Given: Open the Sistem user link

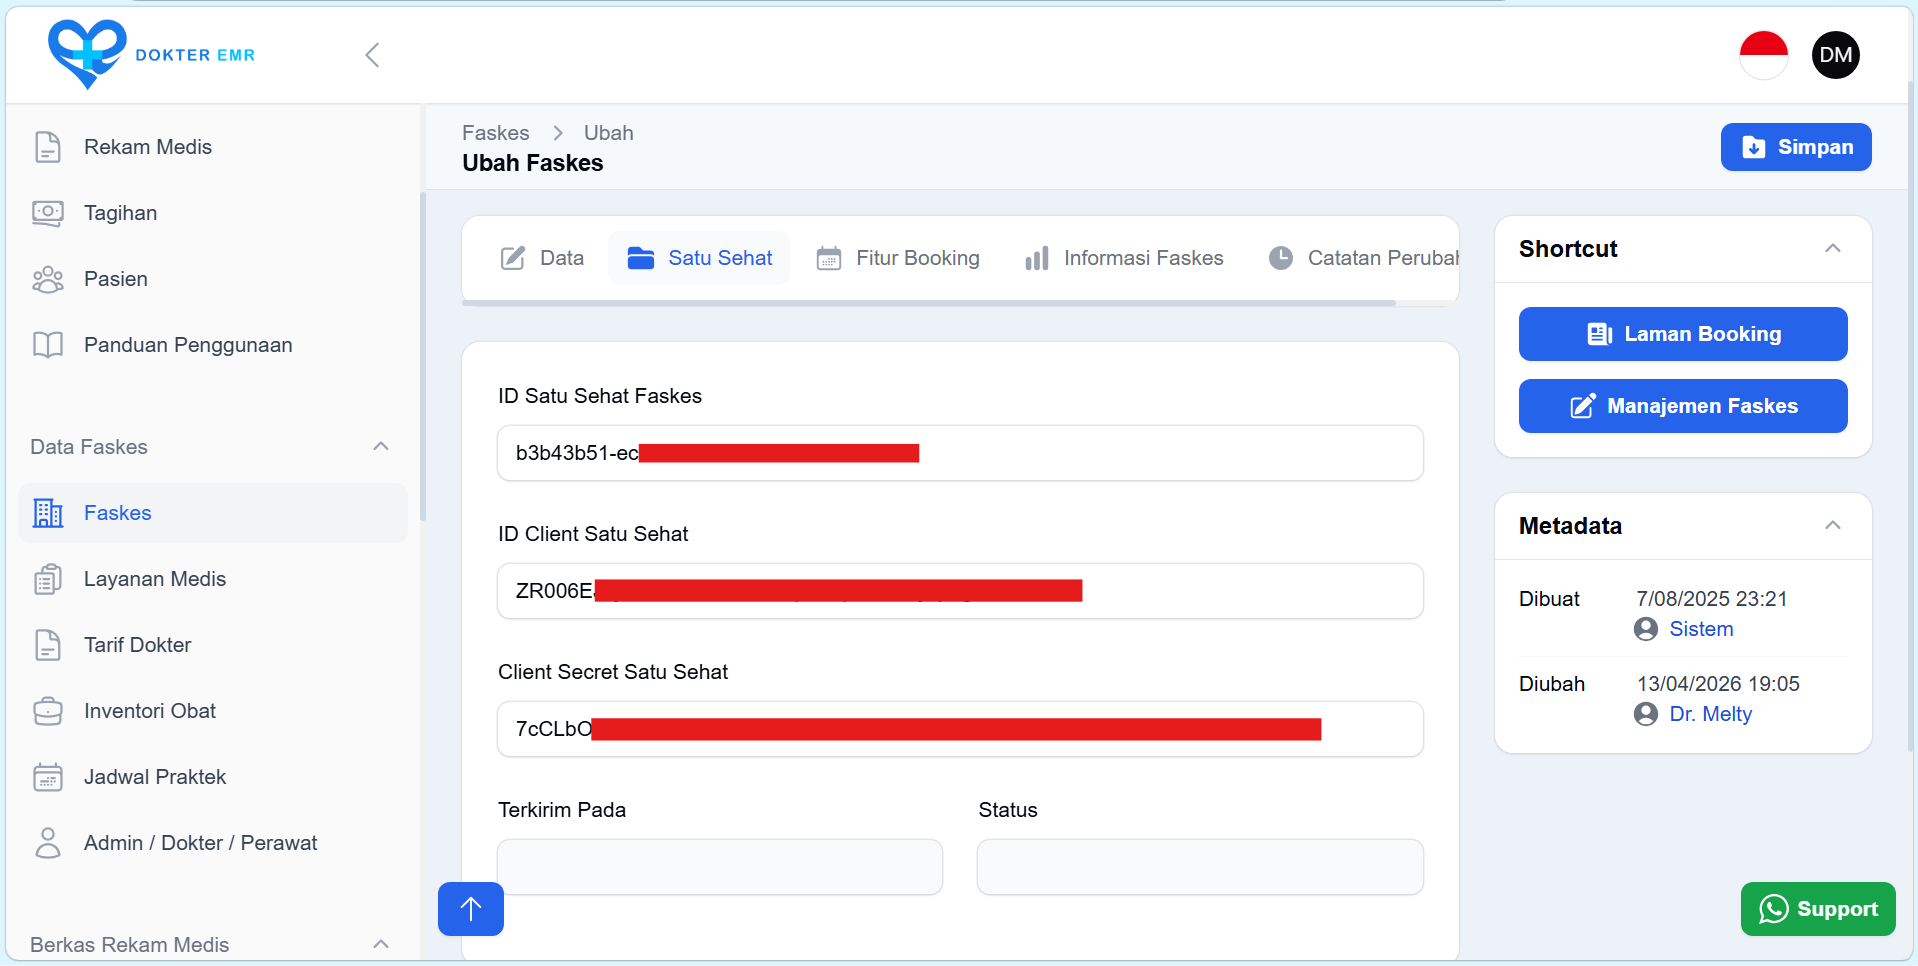Looking at the screenshot, I should [1701, 629].
